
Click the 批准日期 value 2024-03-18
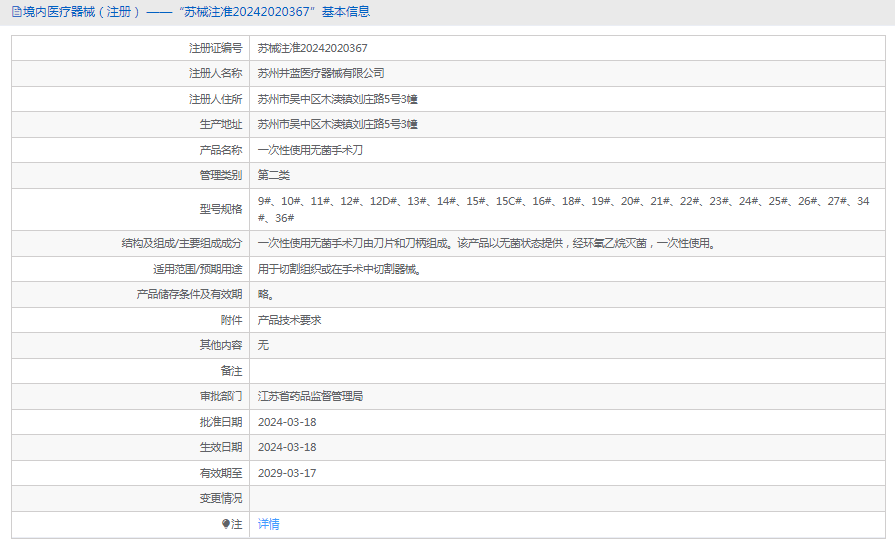click(287, 422)
